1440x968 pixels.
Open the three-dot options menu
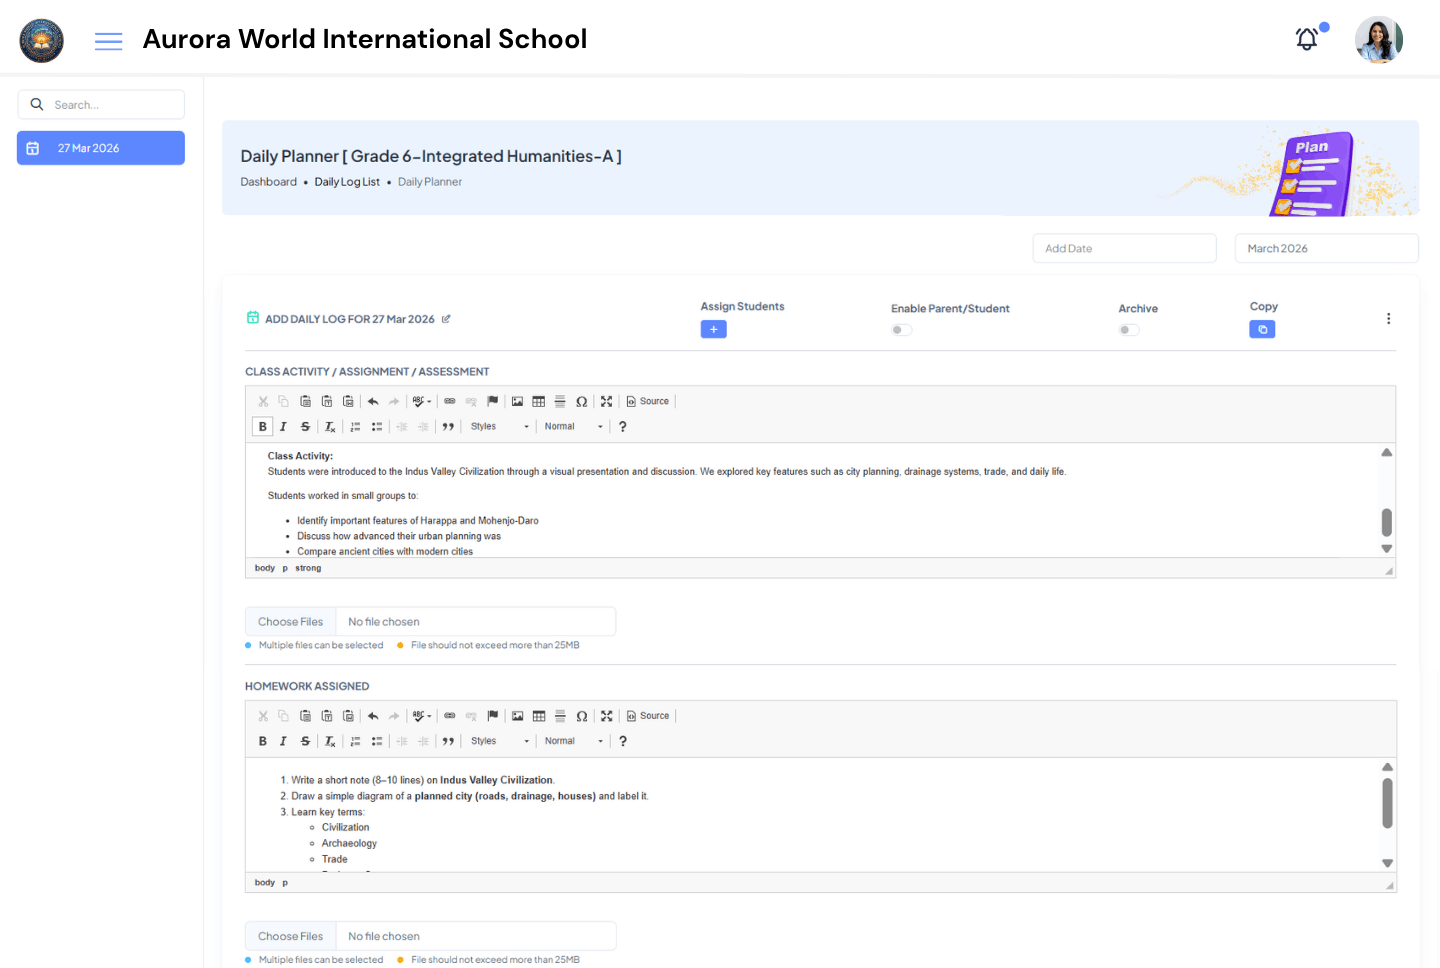click(1388, 318)
